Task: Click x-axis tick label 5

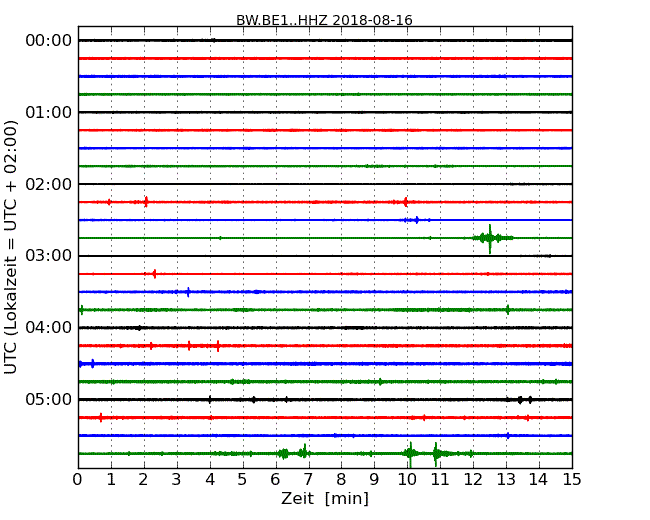Action: pyautogui.click(x=243, y=480)
